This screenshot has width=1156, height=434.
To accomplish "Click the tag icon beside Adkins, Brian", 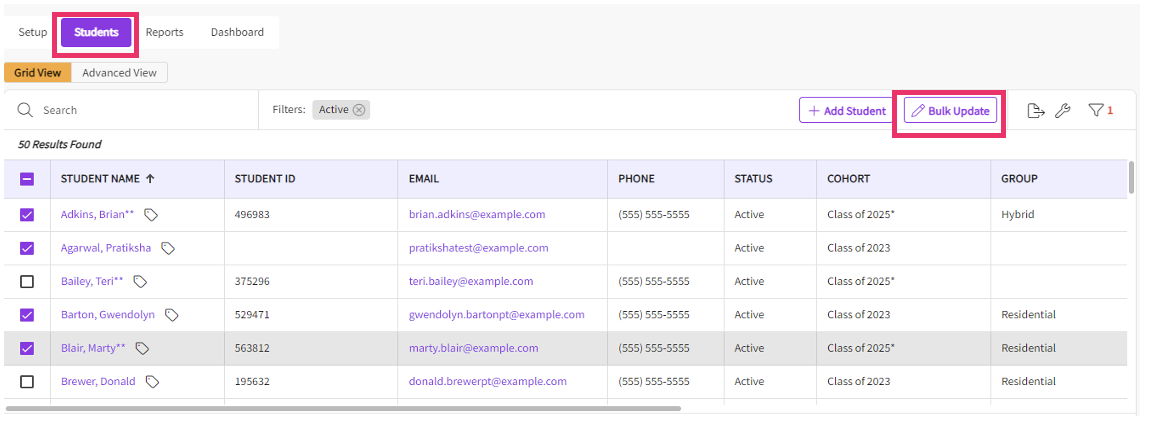I will 151,215.
